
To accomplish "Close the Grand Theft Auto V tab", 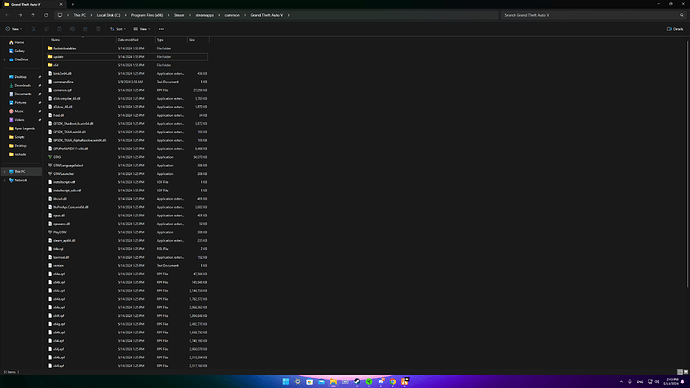I will (x=61, y=4).
